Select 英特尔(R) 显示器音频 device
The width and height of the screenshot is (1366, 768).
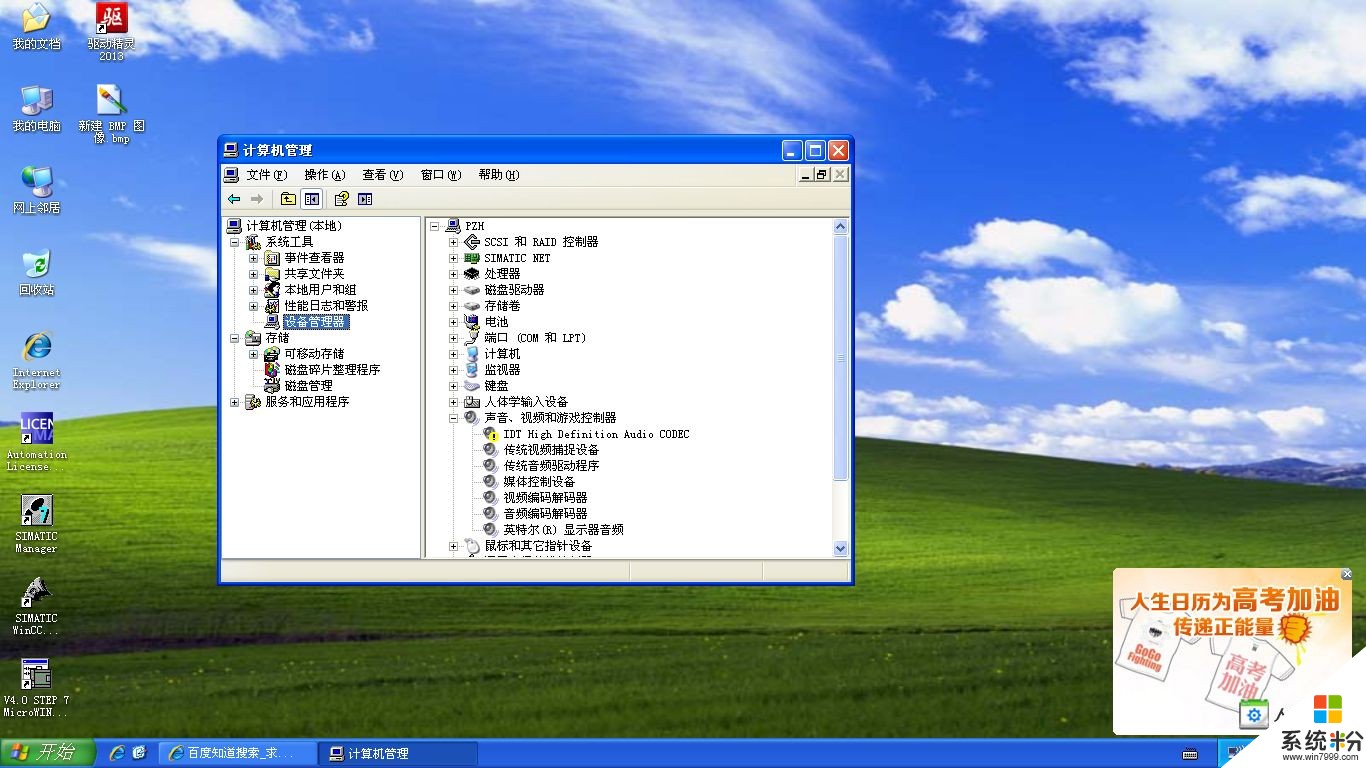pos(563,530)
